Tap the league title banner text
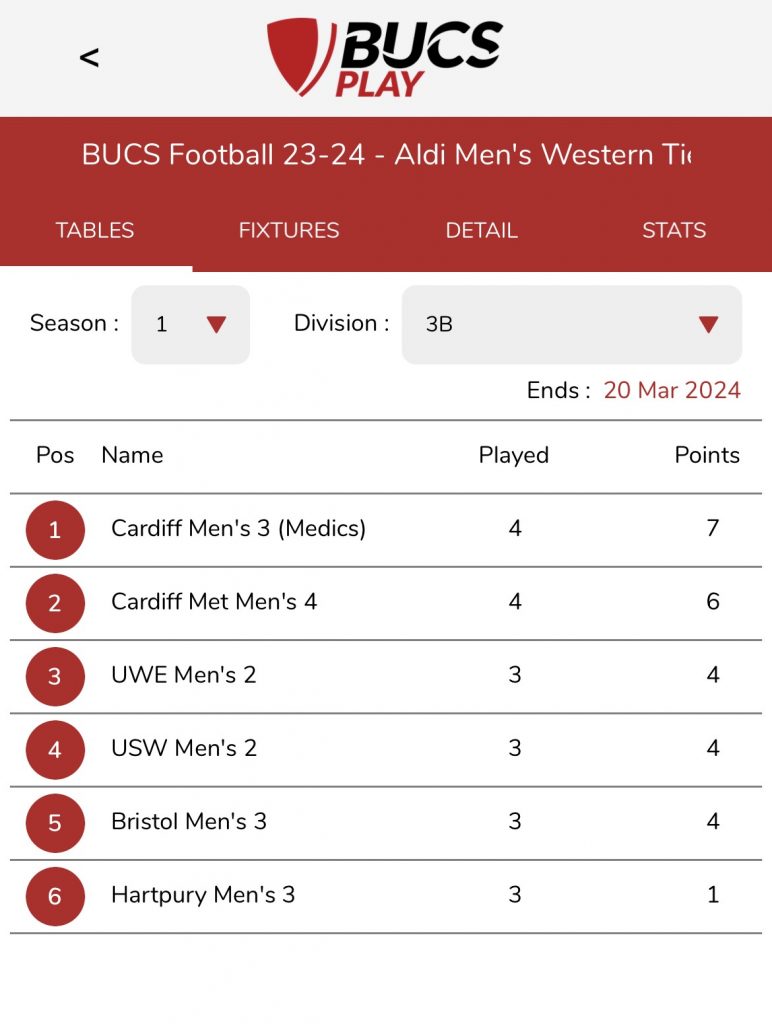 (386, 155)
